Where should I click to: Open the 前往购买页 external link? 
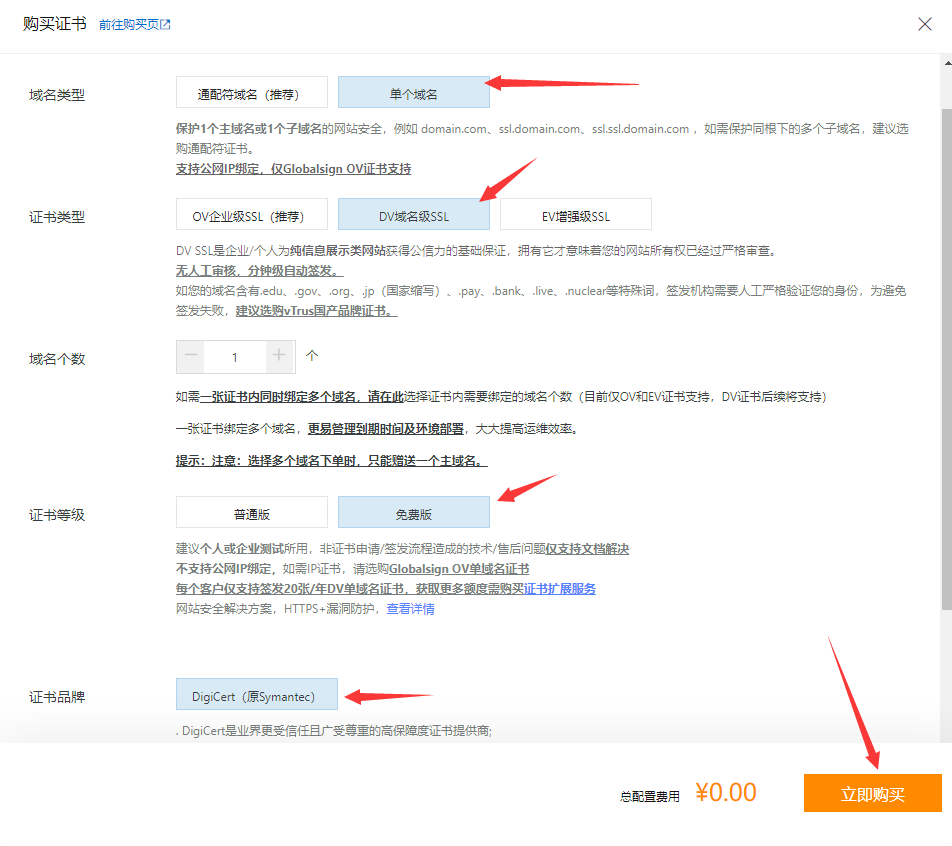[134, 25]
